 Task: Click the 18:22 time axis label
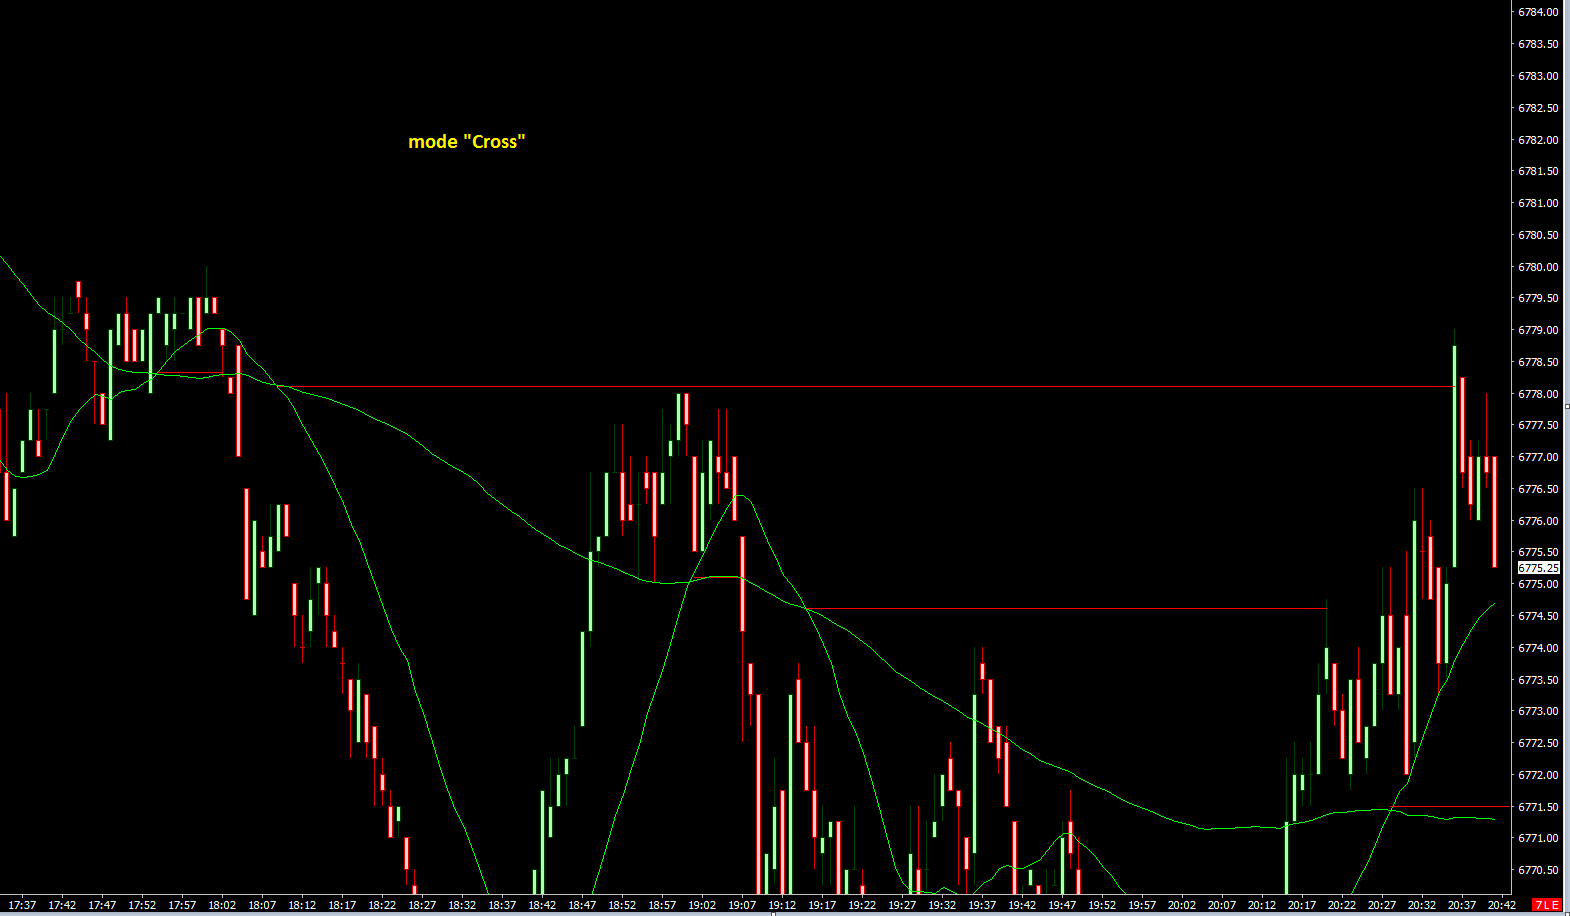click(x=382, y=905)
